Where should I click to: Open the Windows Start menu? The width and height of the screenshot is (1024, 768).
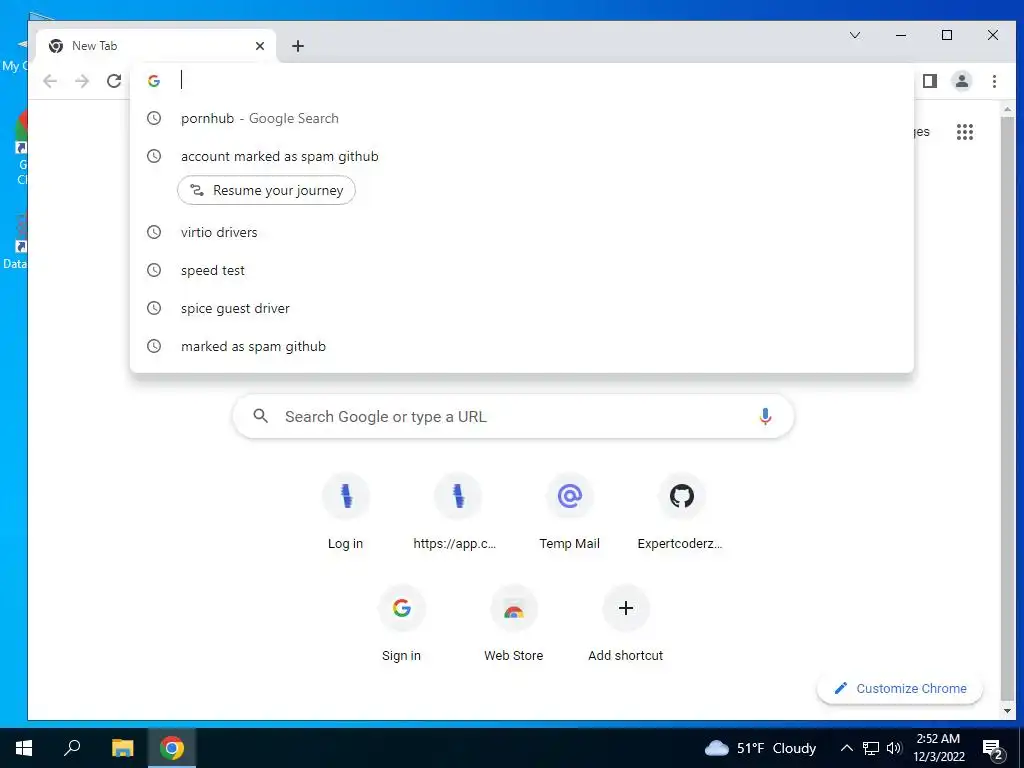coord(24,748)
